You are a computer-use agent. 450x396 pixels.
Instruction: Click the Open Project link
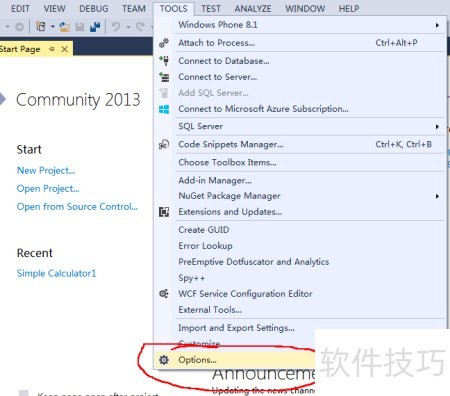(x=48, y=189)
